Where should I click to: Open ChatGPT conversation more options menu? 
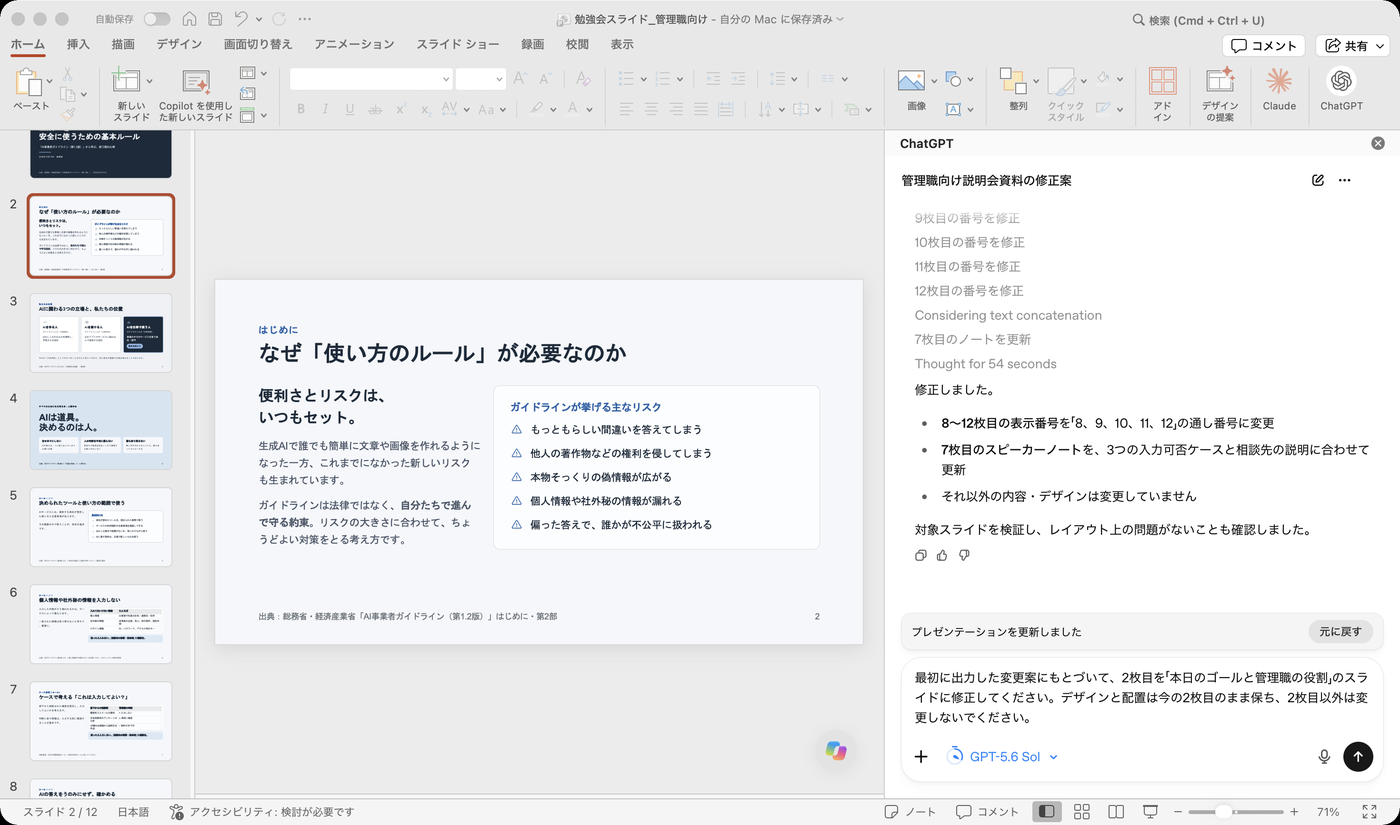click(x=1345, y=180)
